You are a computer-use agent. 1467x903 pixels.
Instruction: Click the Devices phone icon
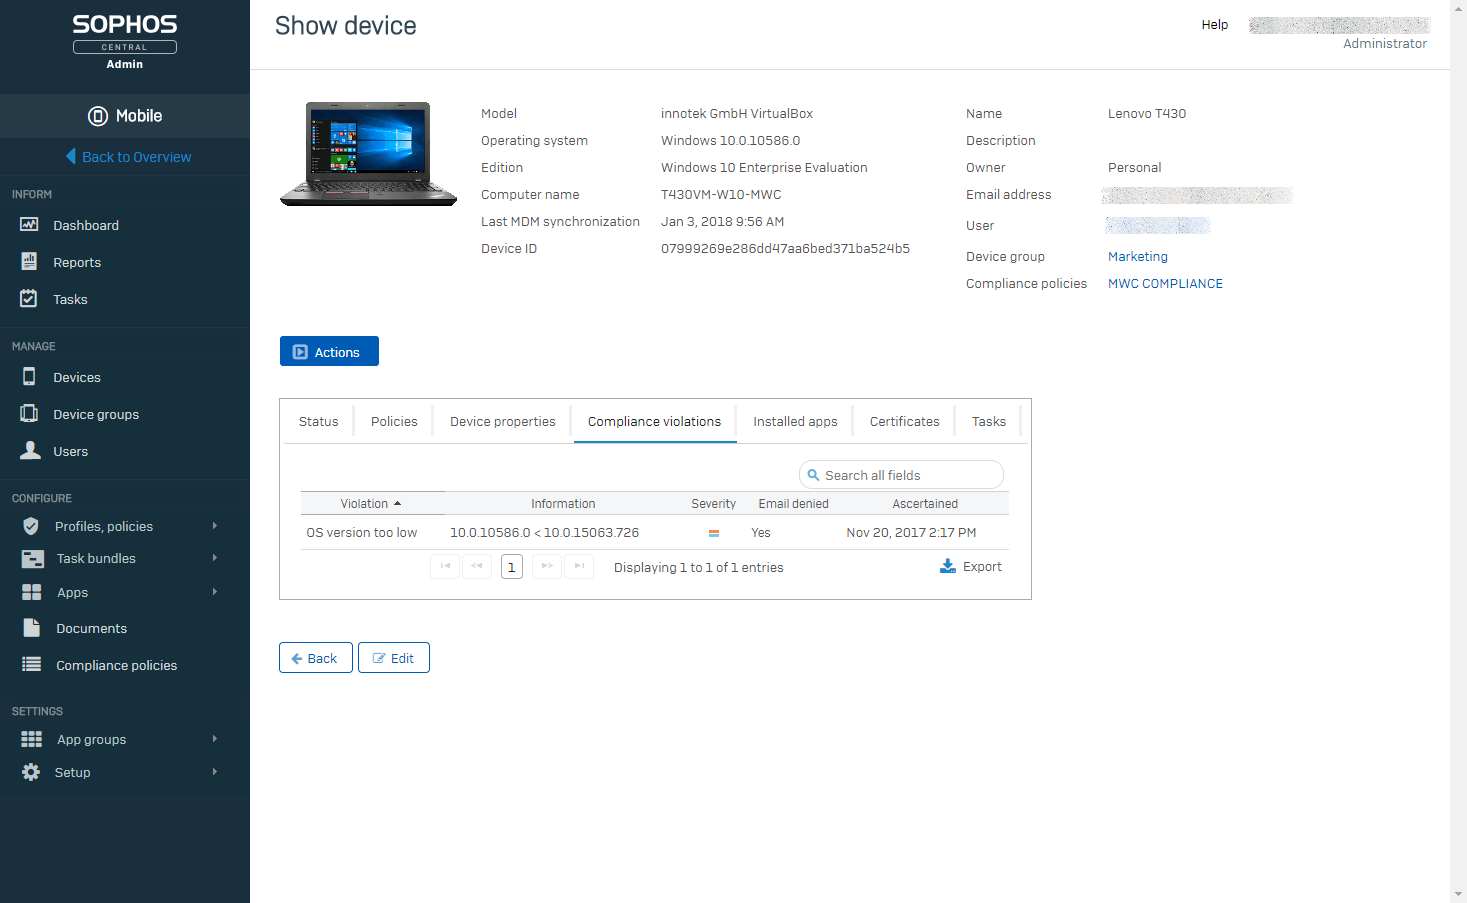30,376
